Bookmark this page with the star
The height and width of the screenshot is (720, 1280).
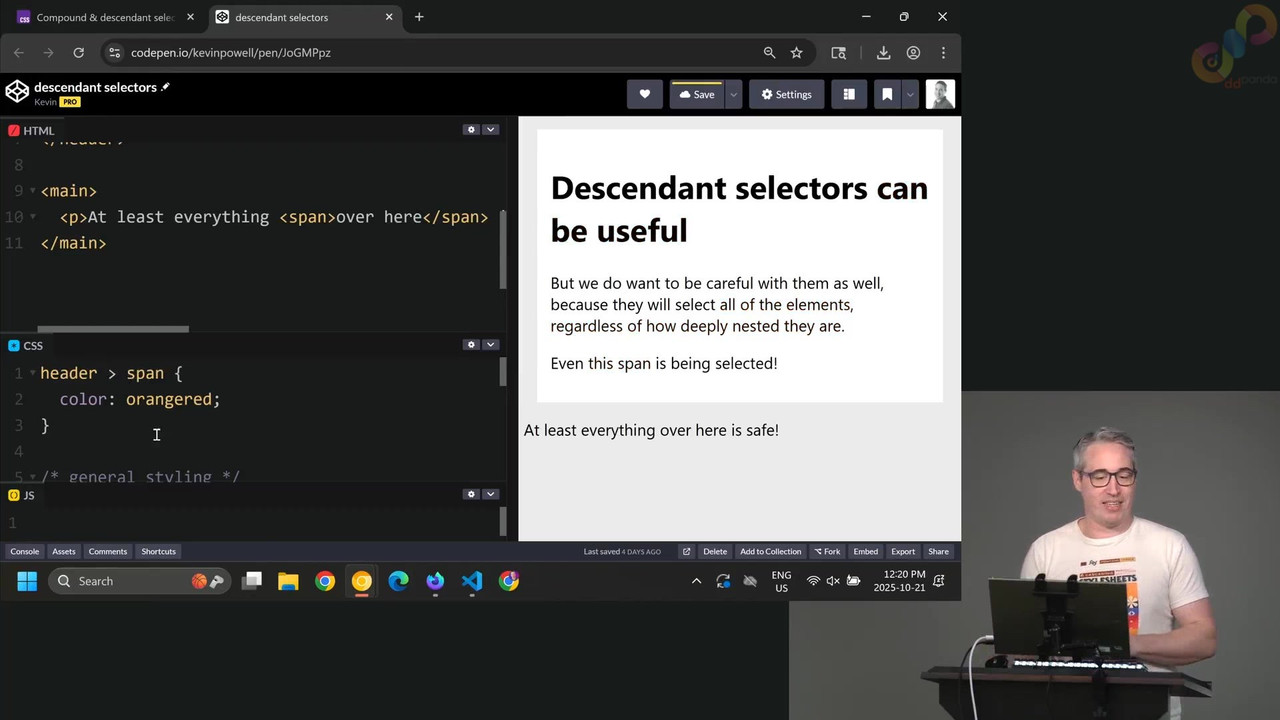tap(796, 52)
